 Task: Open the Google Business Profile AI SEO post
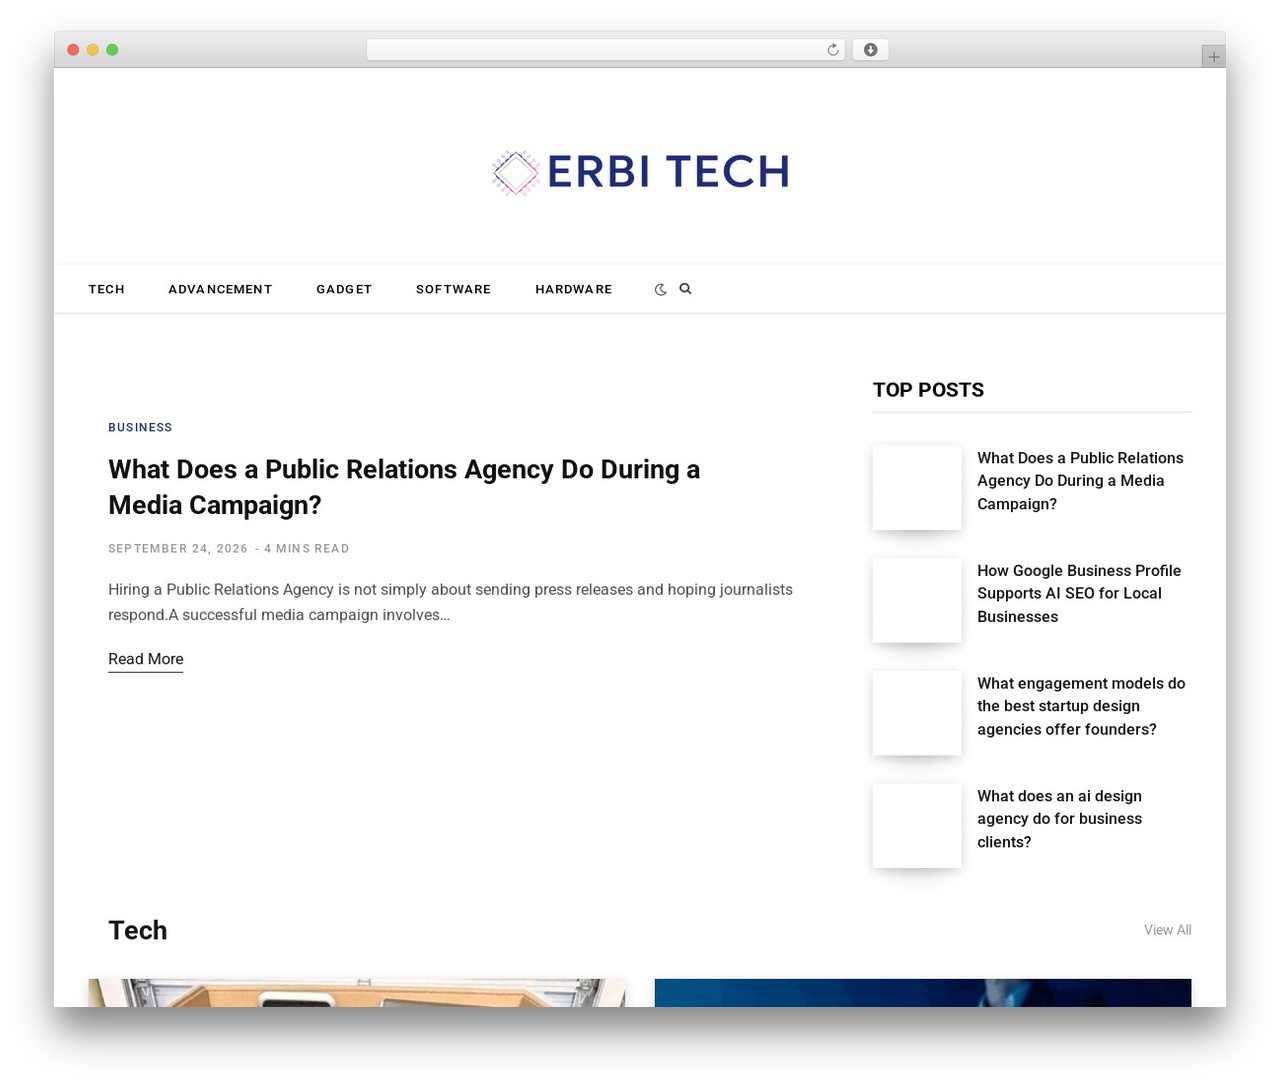click(1079, 594)
